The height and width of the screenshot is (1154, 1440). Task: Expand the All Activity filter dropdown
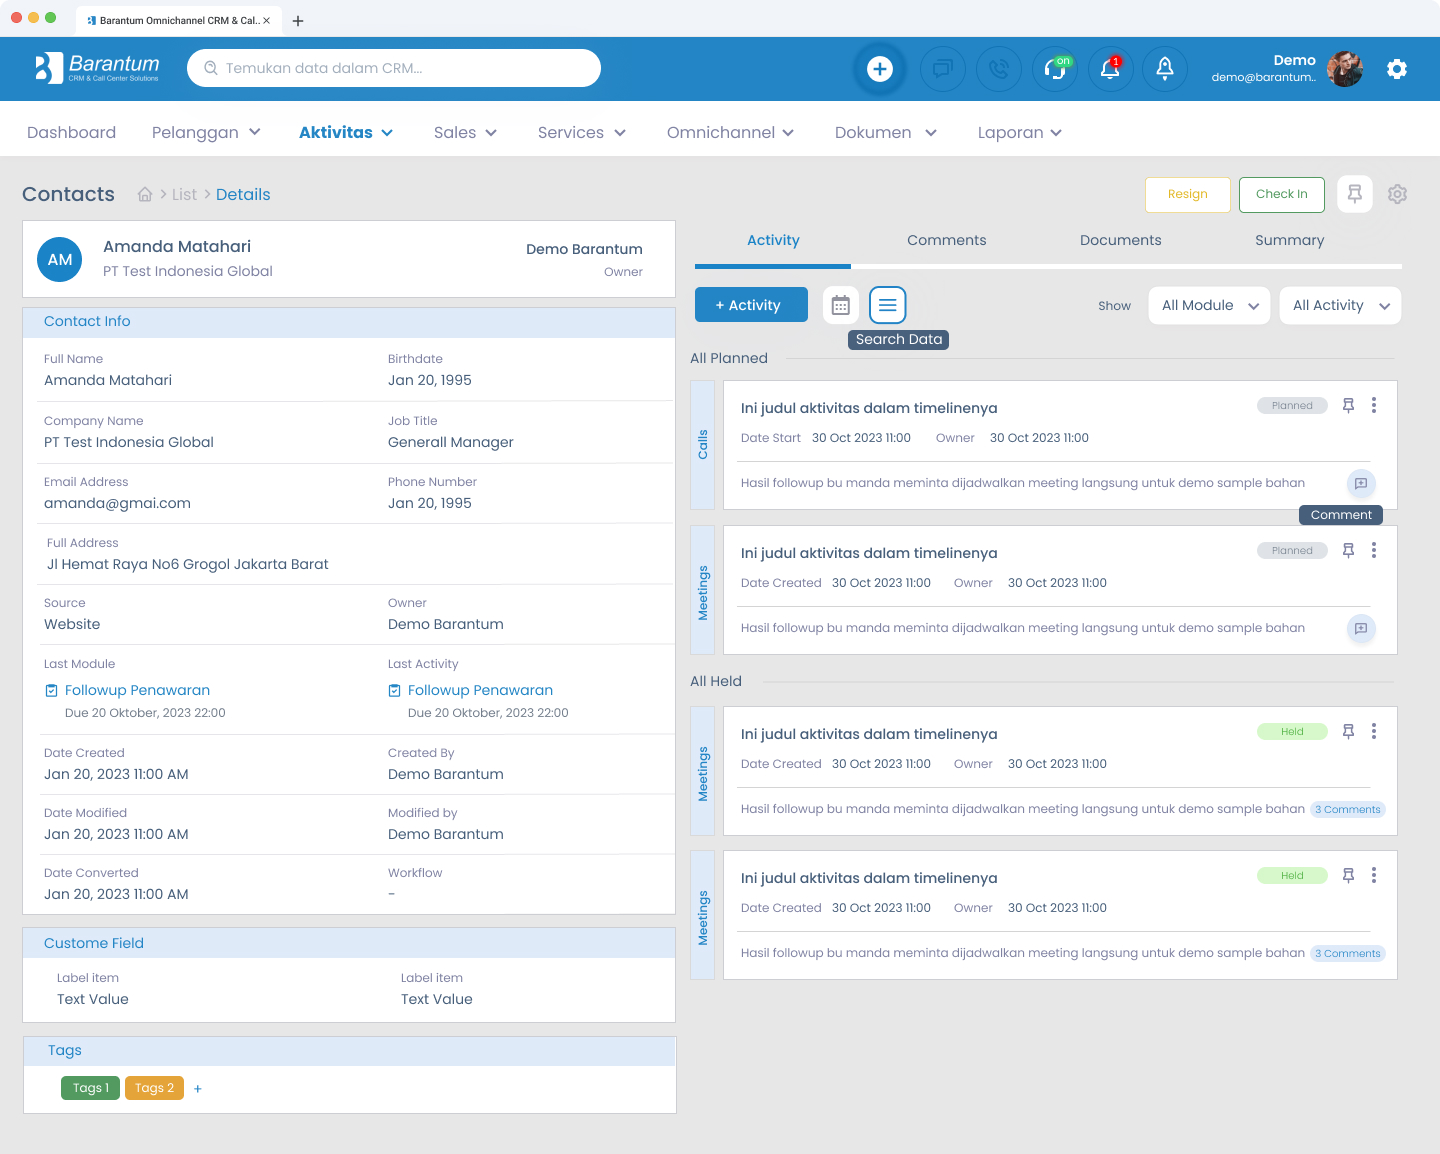click(1340, 306)
